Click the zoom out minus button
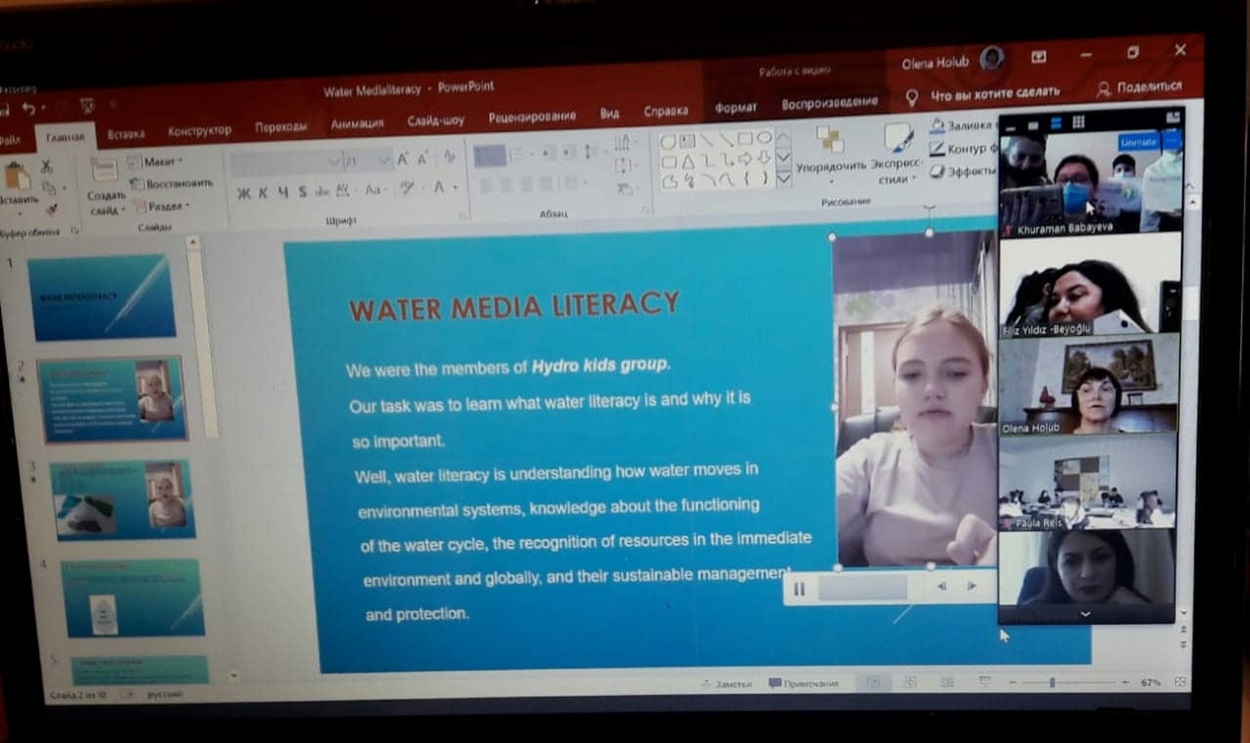 [1011, 682]
